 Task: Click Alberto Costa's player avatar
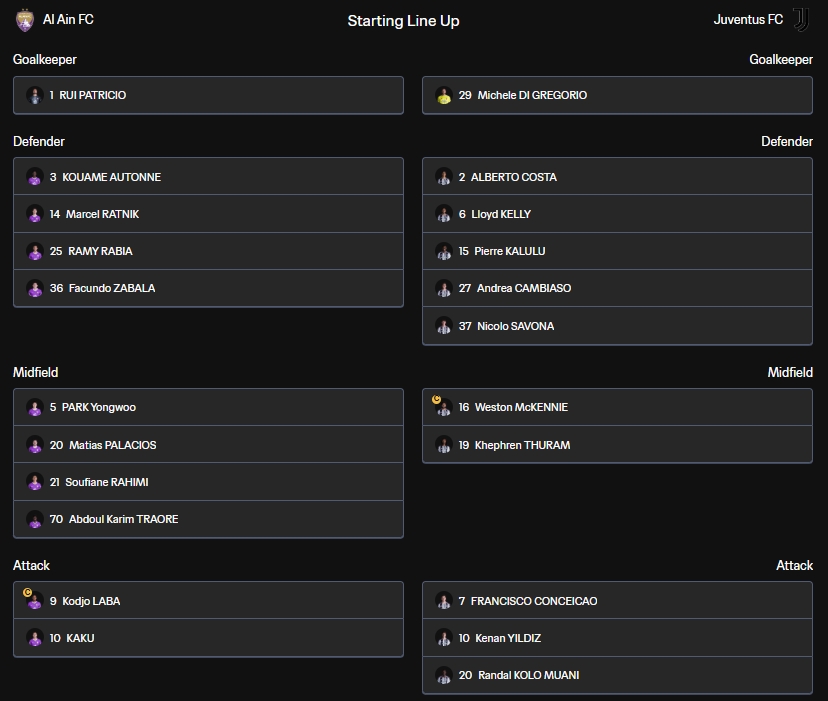pyautogui.click(x=444, y=177)
